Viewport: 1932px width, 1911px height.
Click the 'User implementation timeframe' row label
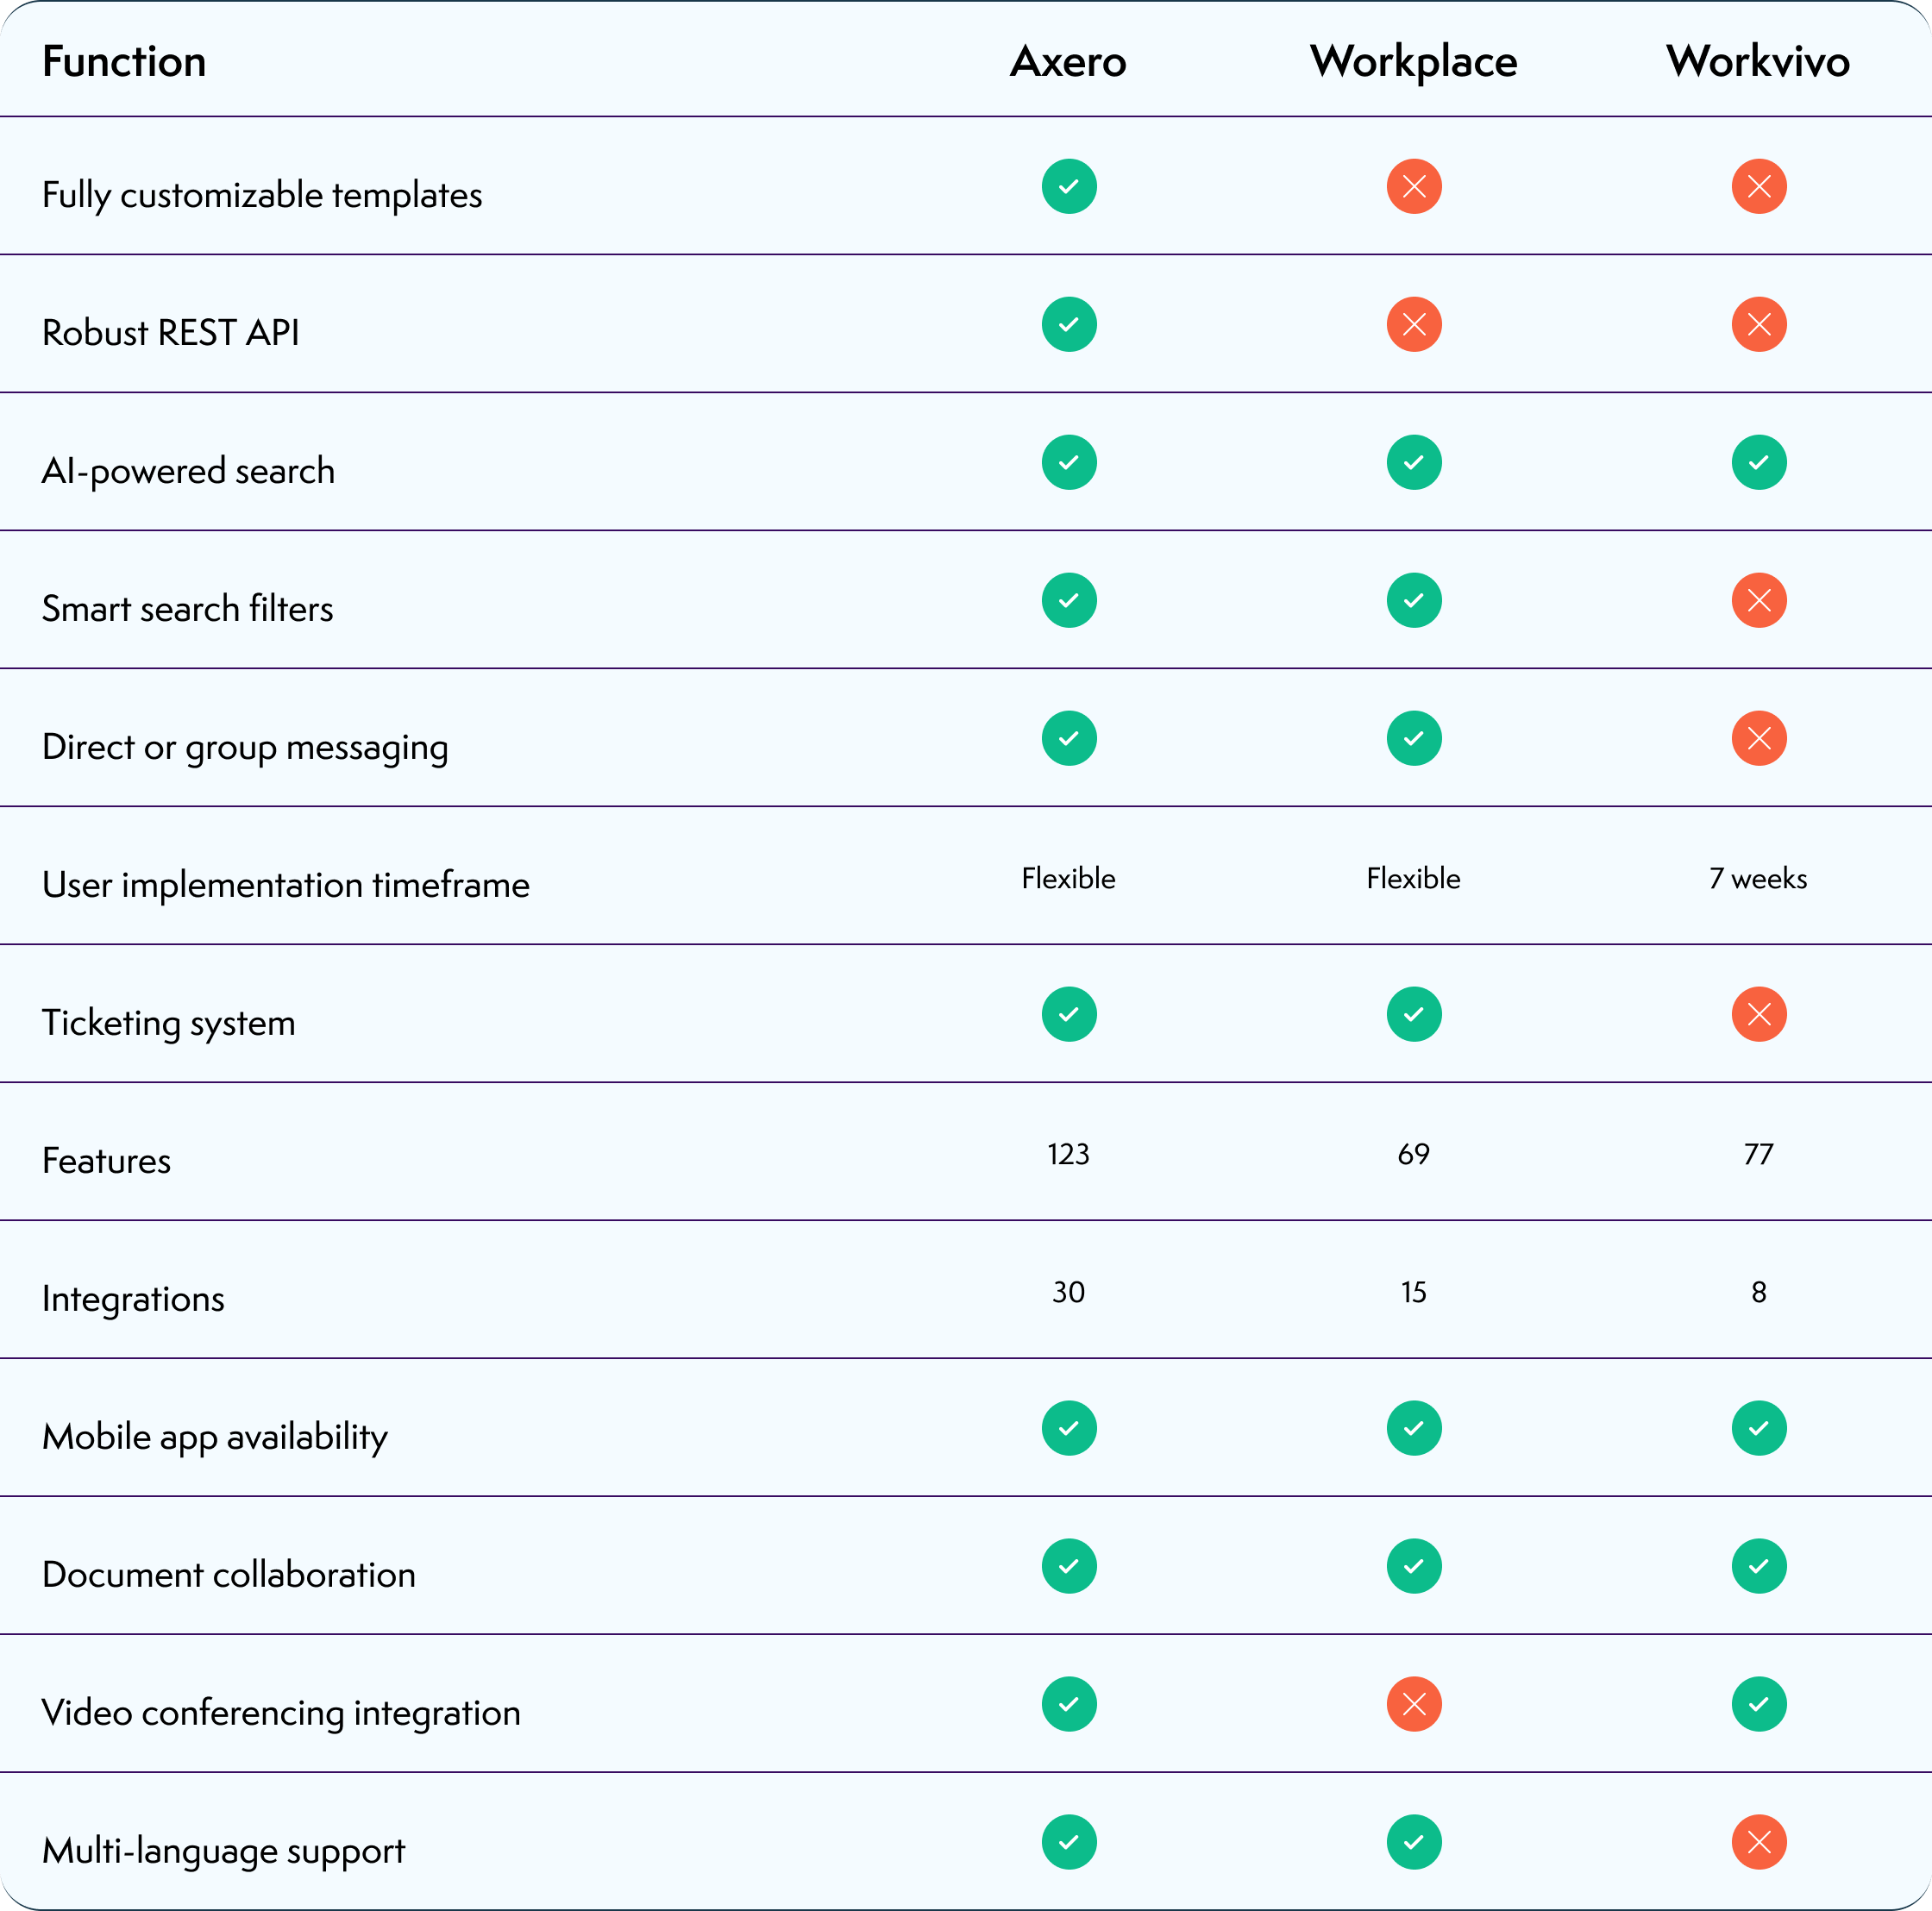[286, 885]
